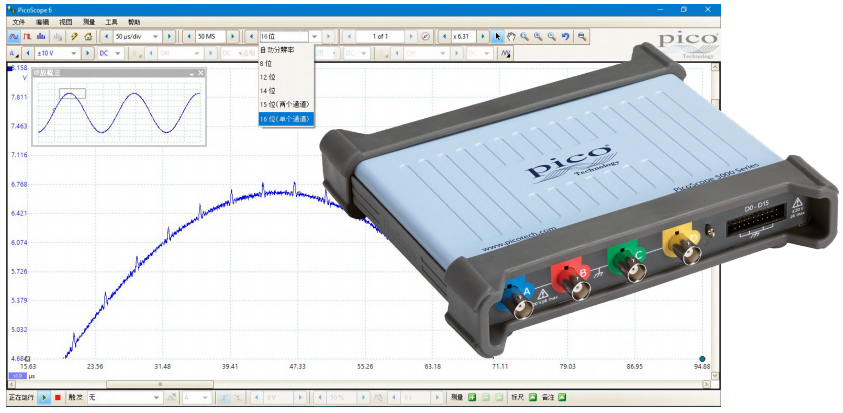Open the File menu (文件)
The width and height of the screenshot is (843, 413).
tap(19, 22)
